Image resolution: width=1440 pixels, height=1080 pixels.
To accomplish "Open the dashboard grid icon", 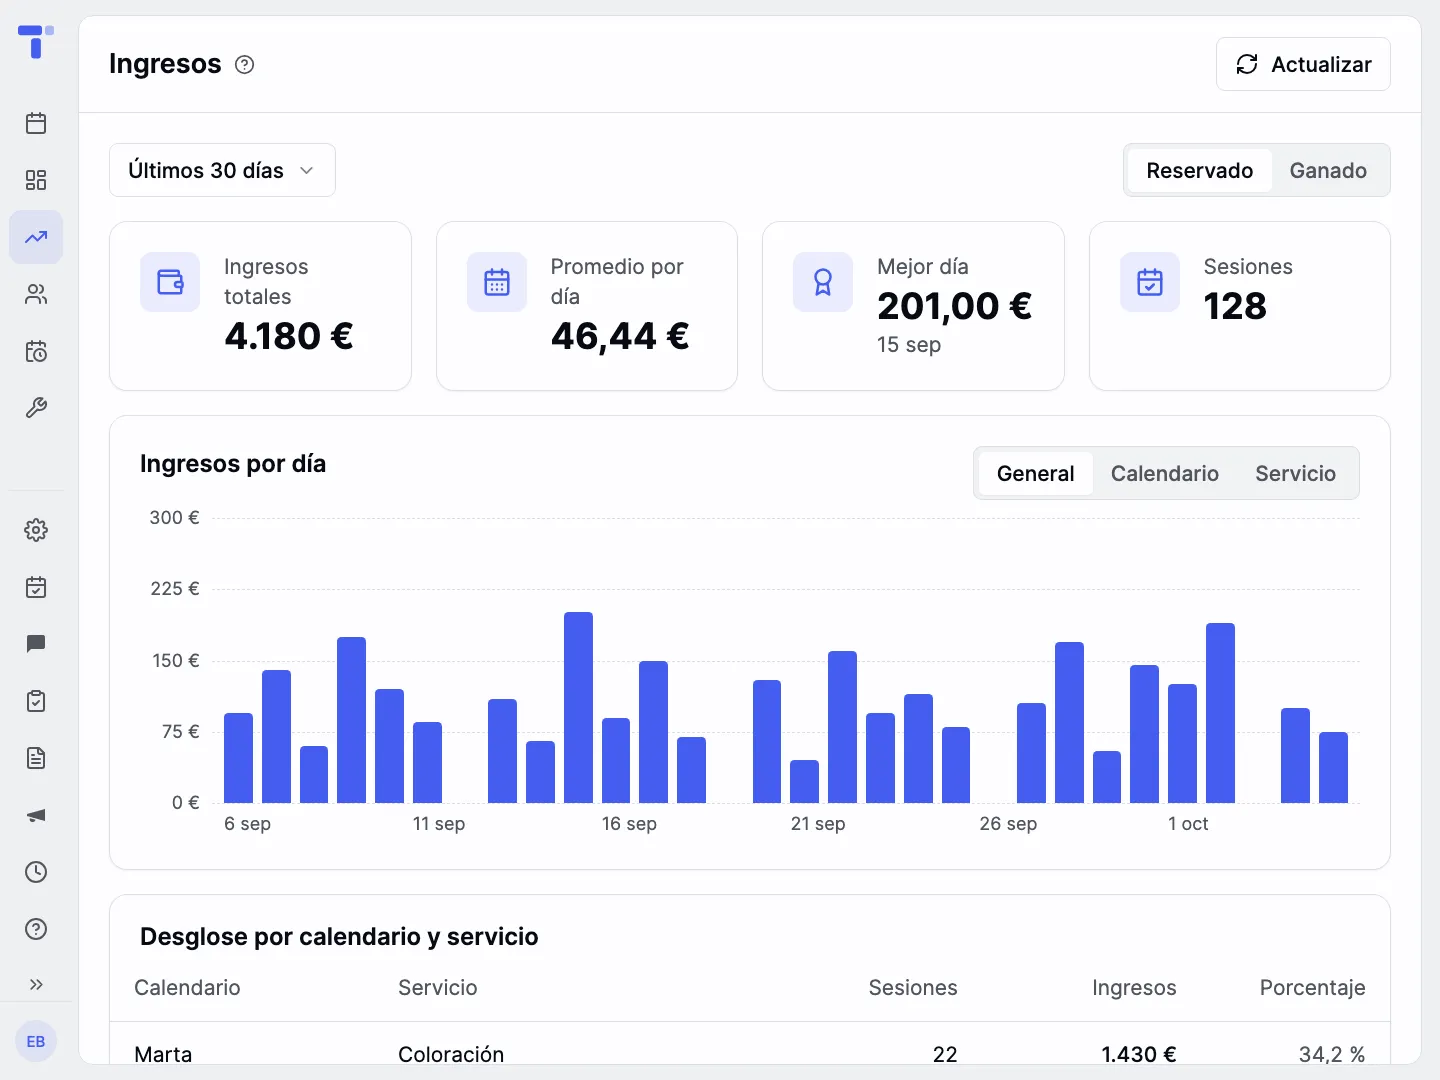I will coord(36,180).
